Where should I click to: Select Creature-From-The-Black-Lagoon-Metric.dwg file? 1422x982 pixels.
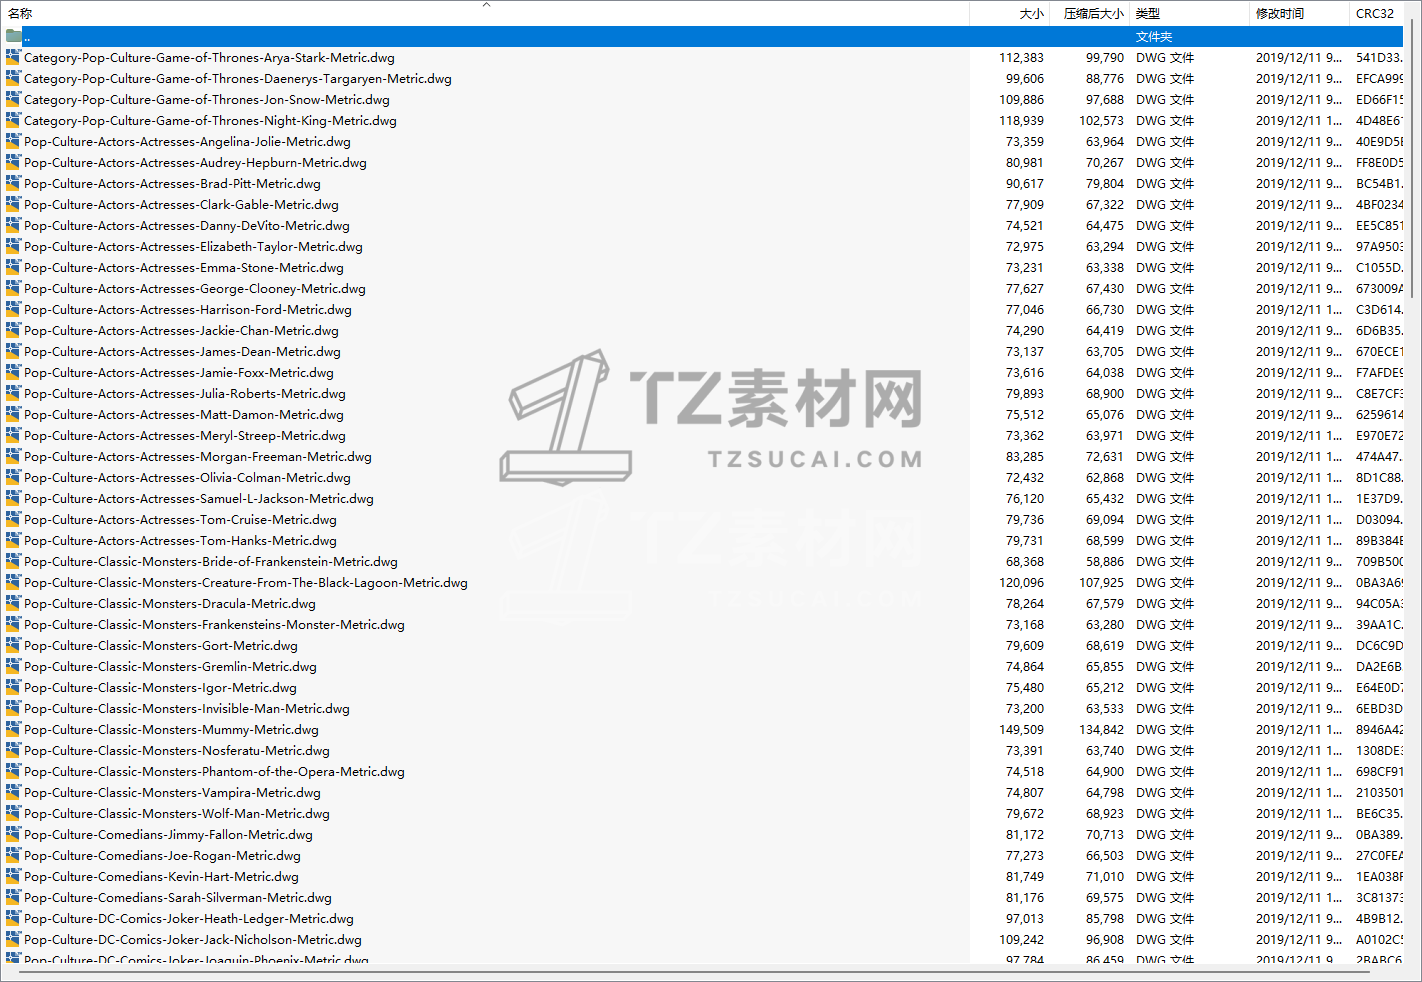click(x=246, y=583)
